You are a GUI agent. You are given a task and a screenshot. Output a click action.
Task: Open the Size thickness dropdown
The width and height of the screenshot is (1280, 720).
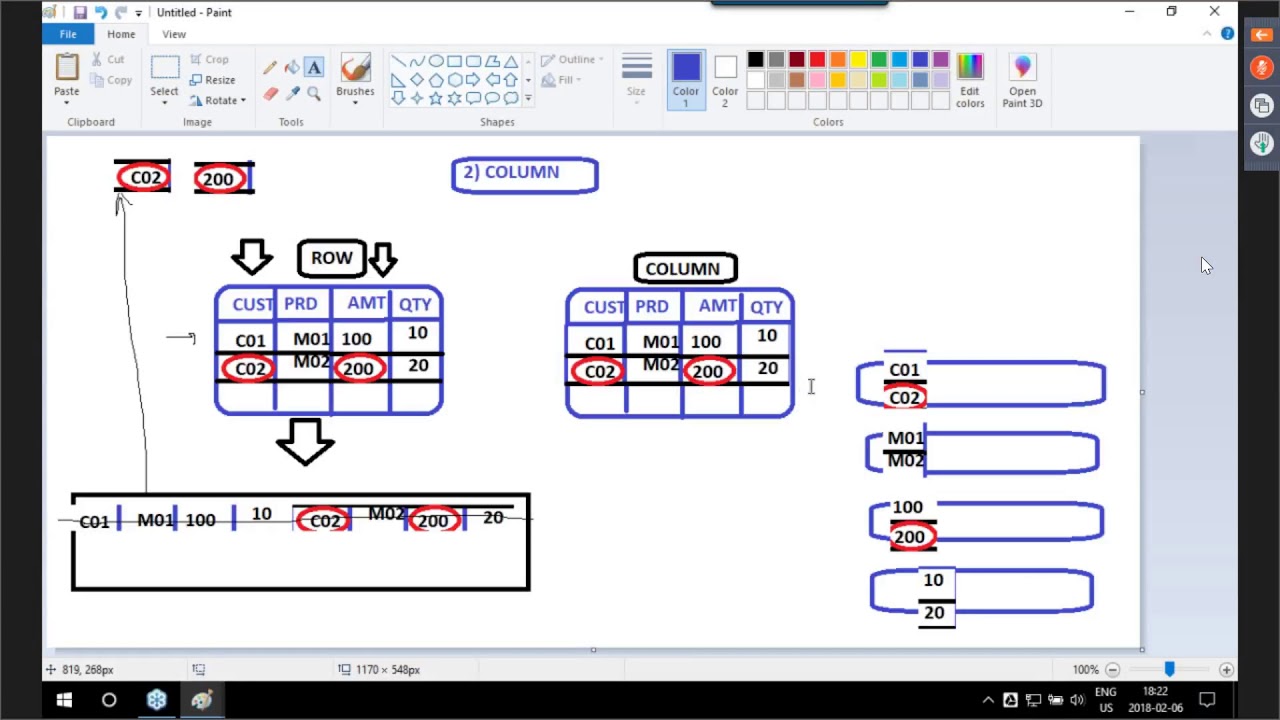click(x=636, y=81)
